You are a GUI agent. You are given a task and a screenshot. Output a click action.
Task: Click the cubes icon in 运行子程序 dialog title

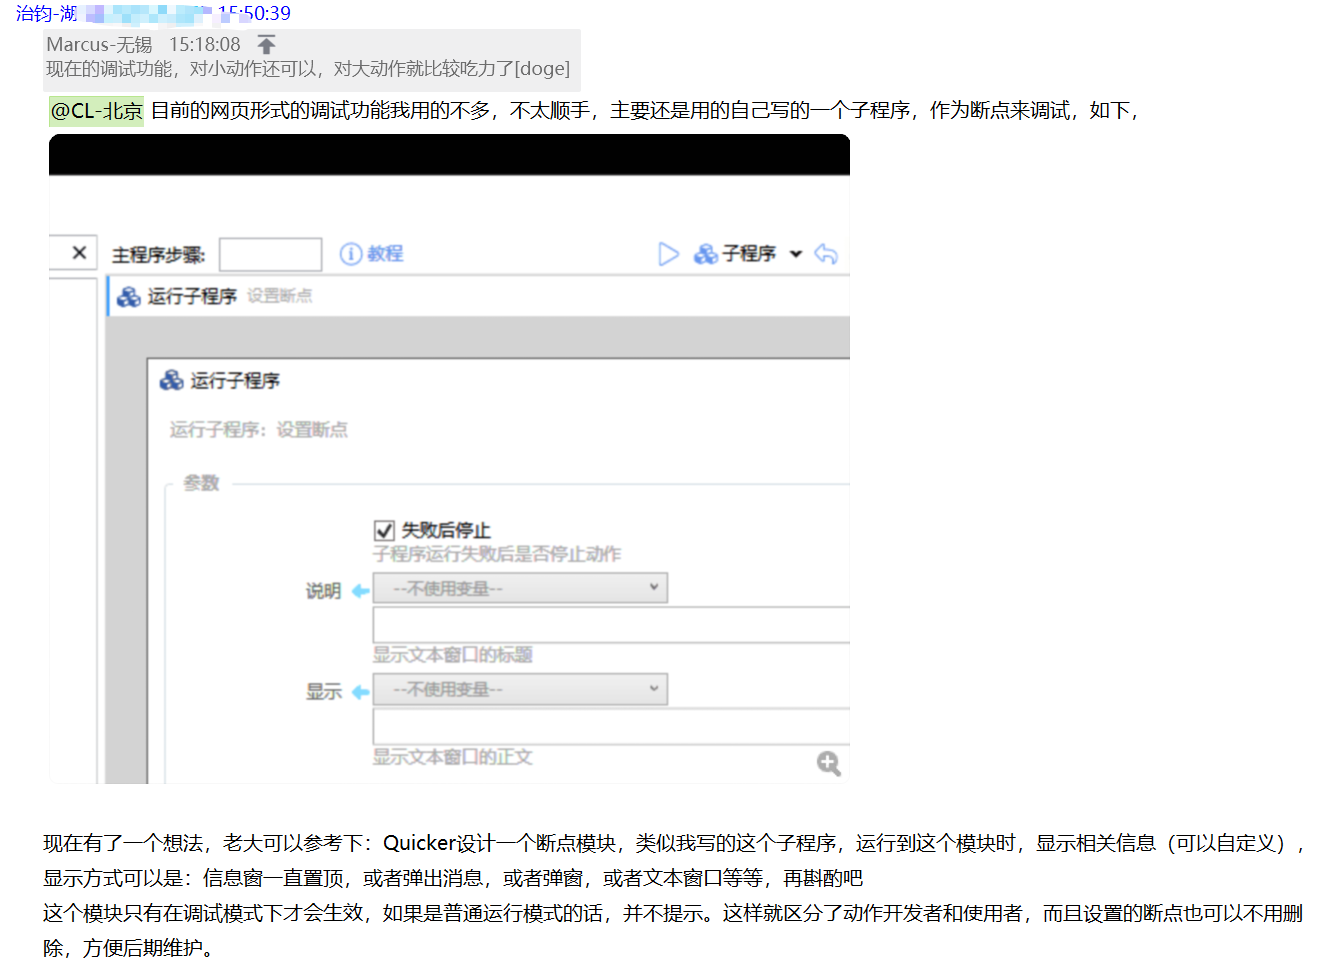pyautogui.click(x=172, y=380)
